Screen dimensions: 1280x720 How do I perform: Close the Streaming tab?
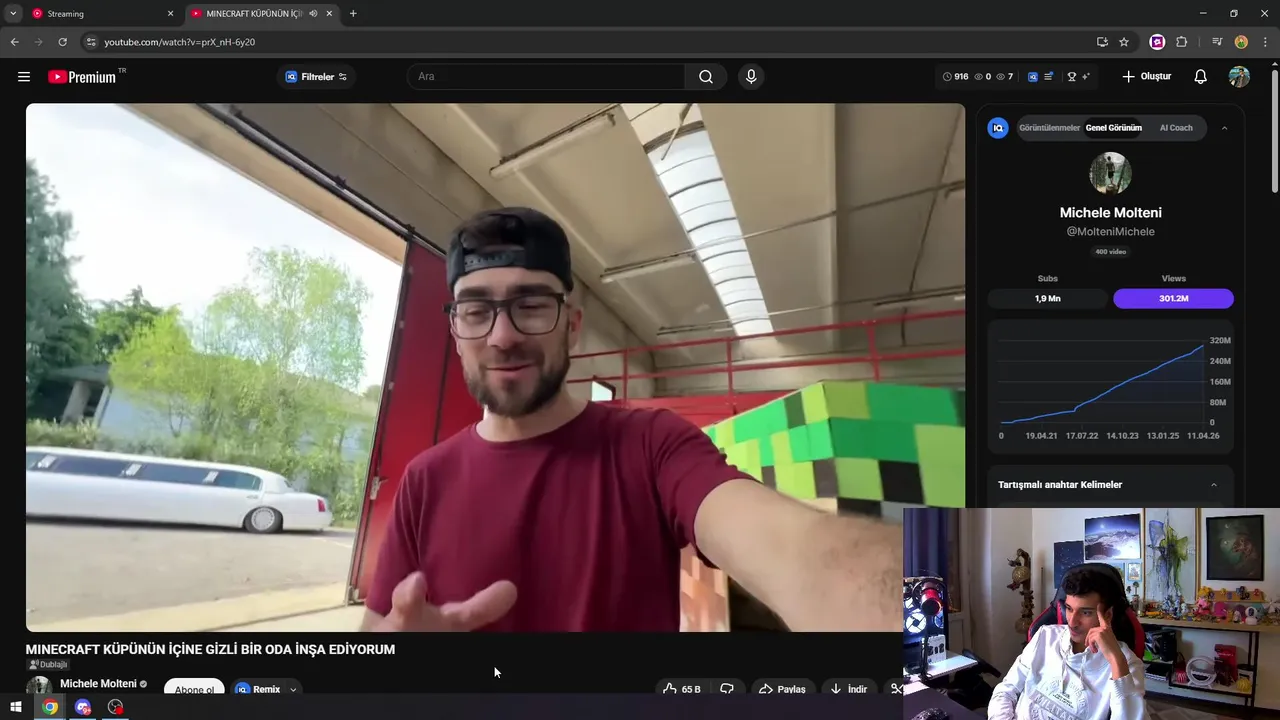click(x=170, y=14)
